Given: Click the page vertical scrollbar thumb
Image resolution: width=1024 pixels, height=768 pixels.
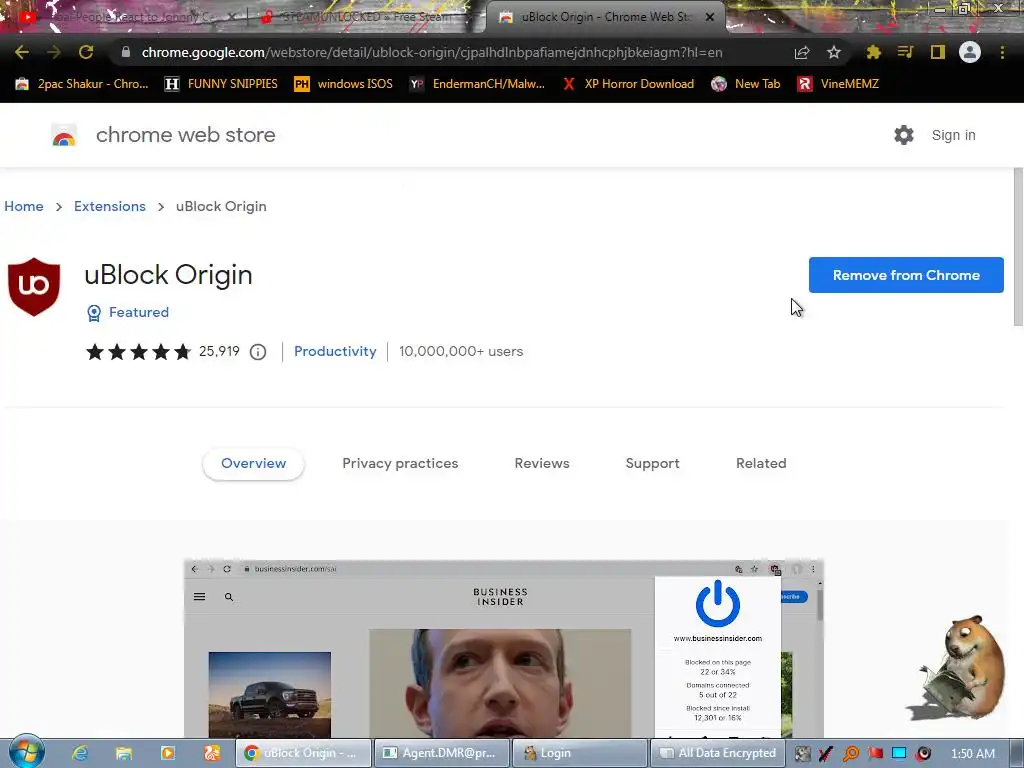Looking at the screenshot, I should pos(1018,247).
